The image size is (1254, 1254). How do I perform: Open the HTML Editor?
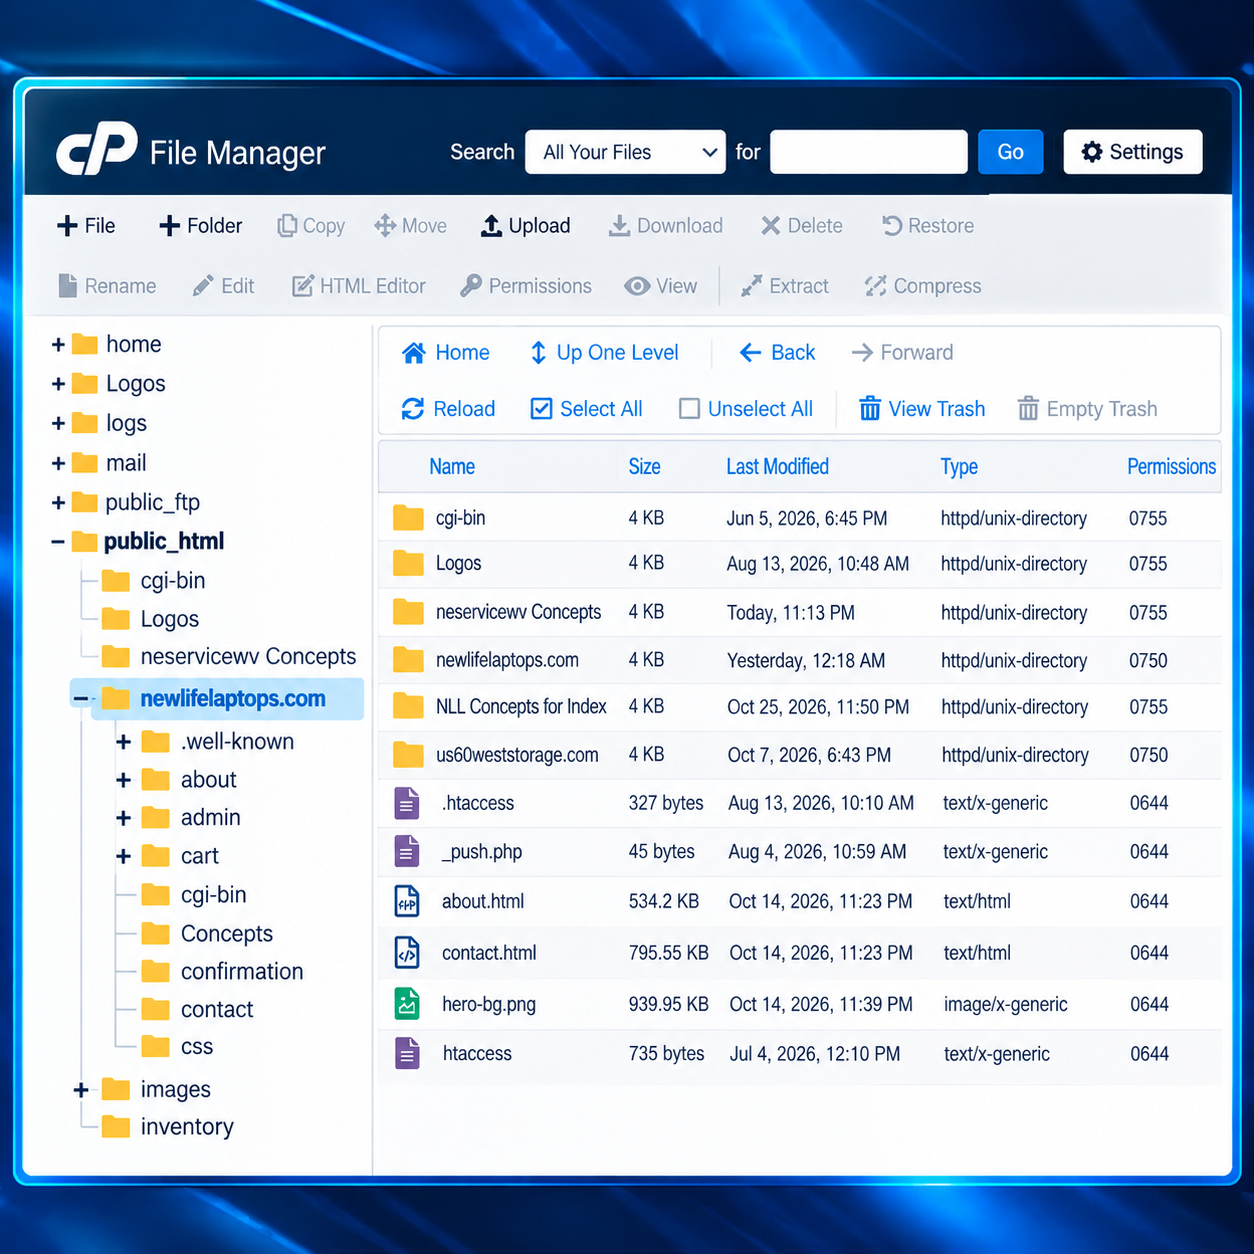tap(358, 286)
